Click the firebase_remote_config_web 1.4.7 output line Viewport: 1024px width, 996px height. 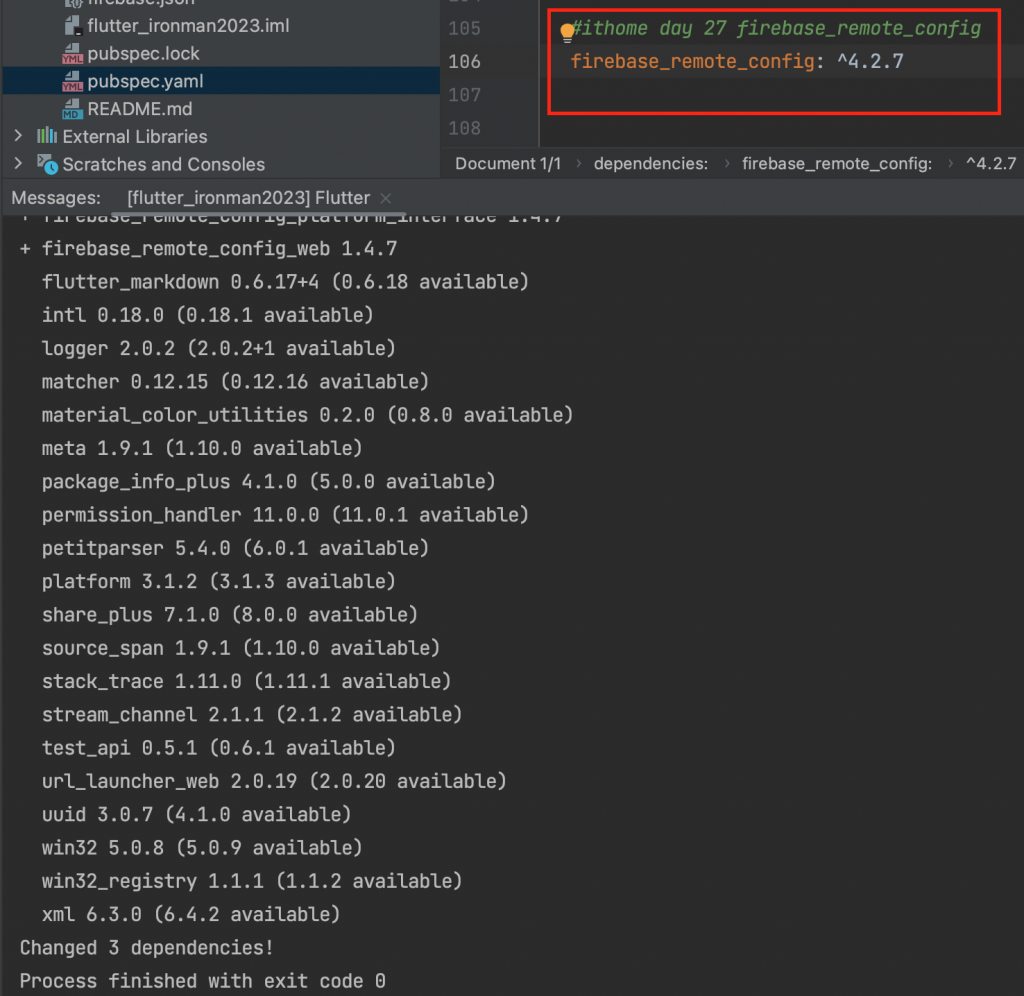[x=219, y=248]
